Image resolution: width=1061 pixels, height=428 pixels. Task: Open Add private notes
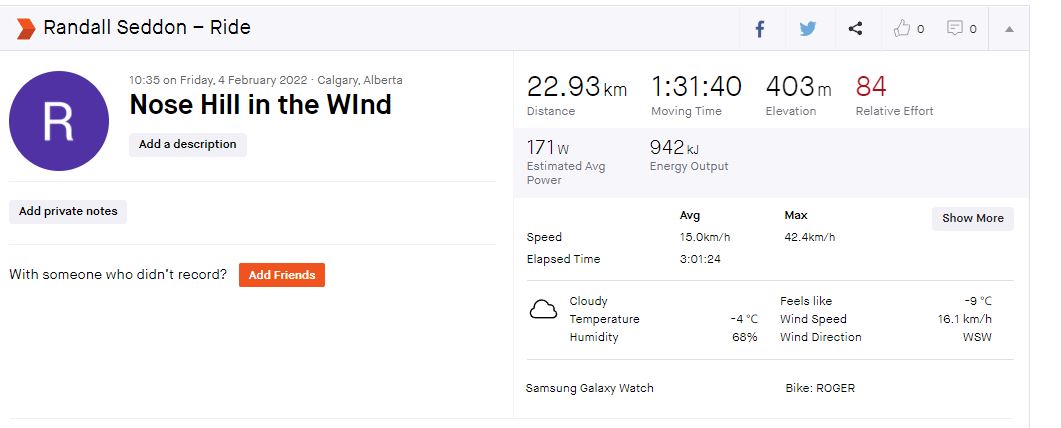point(68,212)
